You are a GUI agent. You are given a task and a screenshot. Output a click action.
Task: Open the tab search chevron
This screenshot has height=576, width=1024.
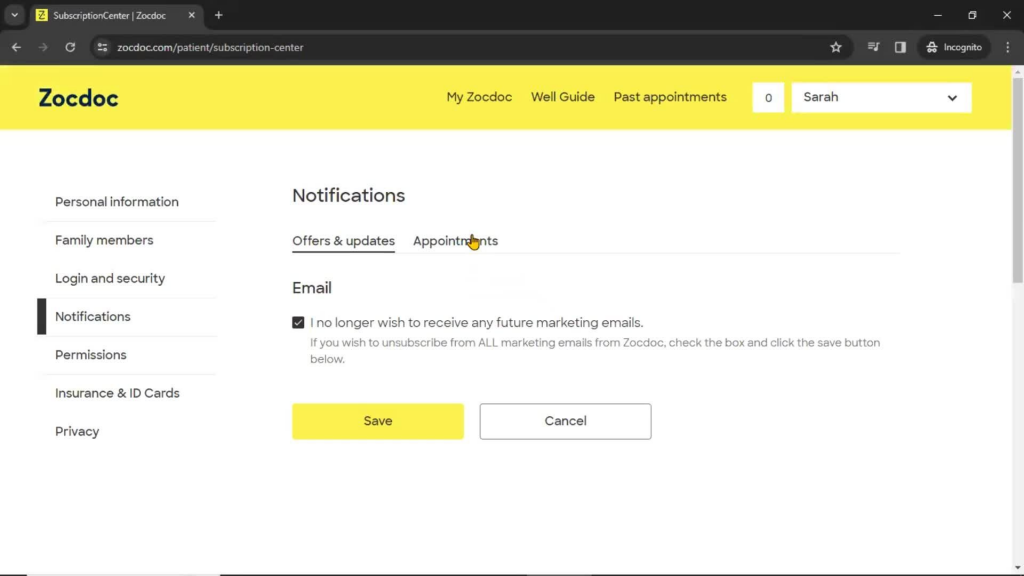point(13,15)
